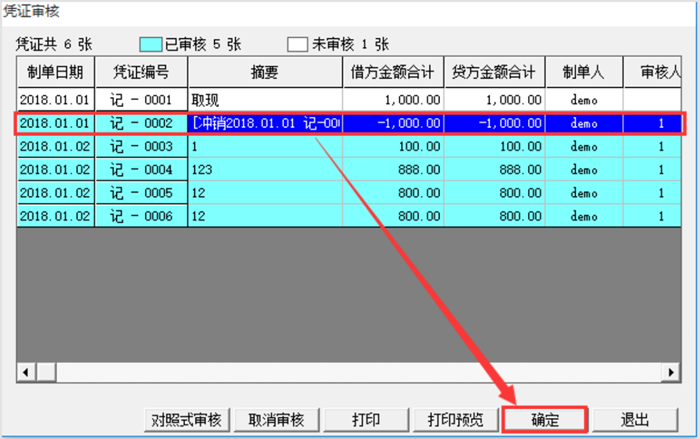Click the 制单日期 column header
Image resolution: width=700 pixels, height=439 pixels.
coord(55,72)
